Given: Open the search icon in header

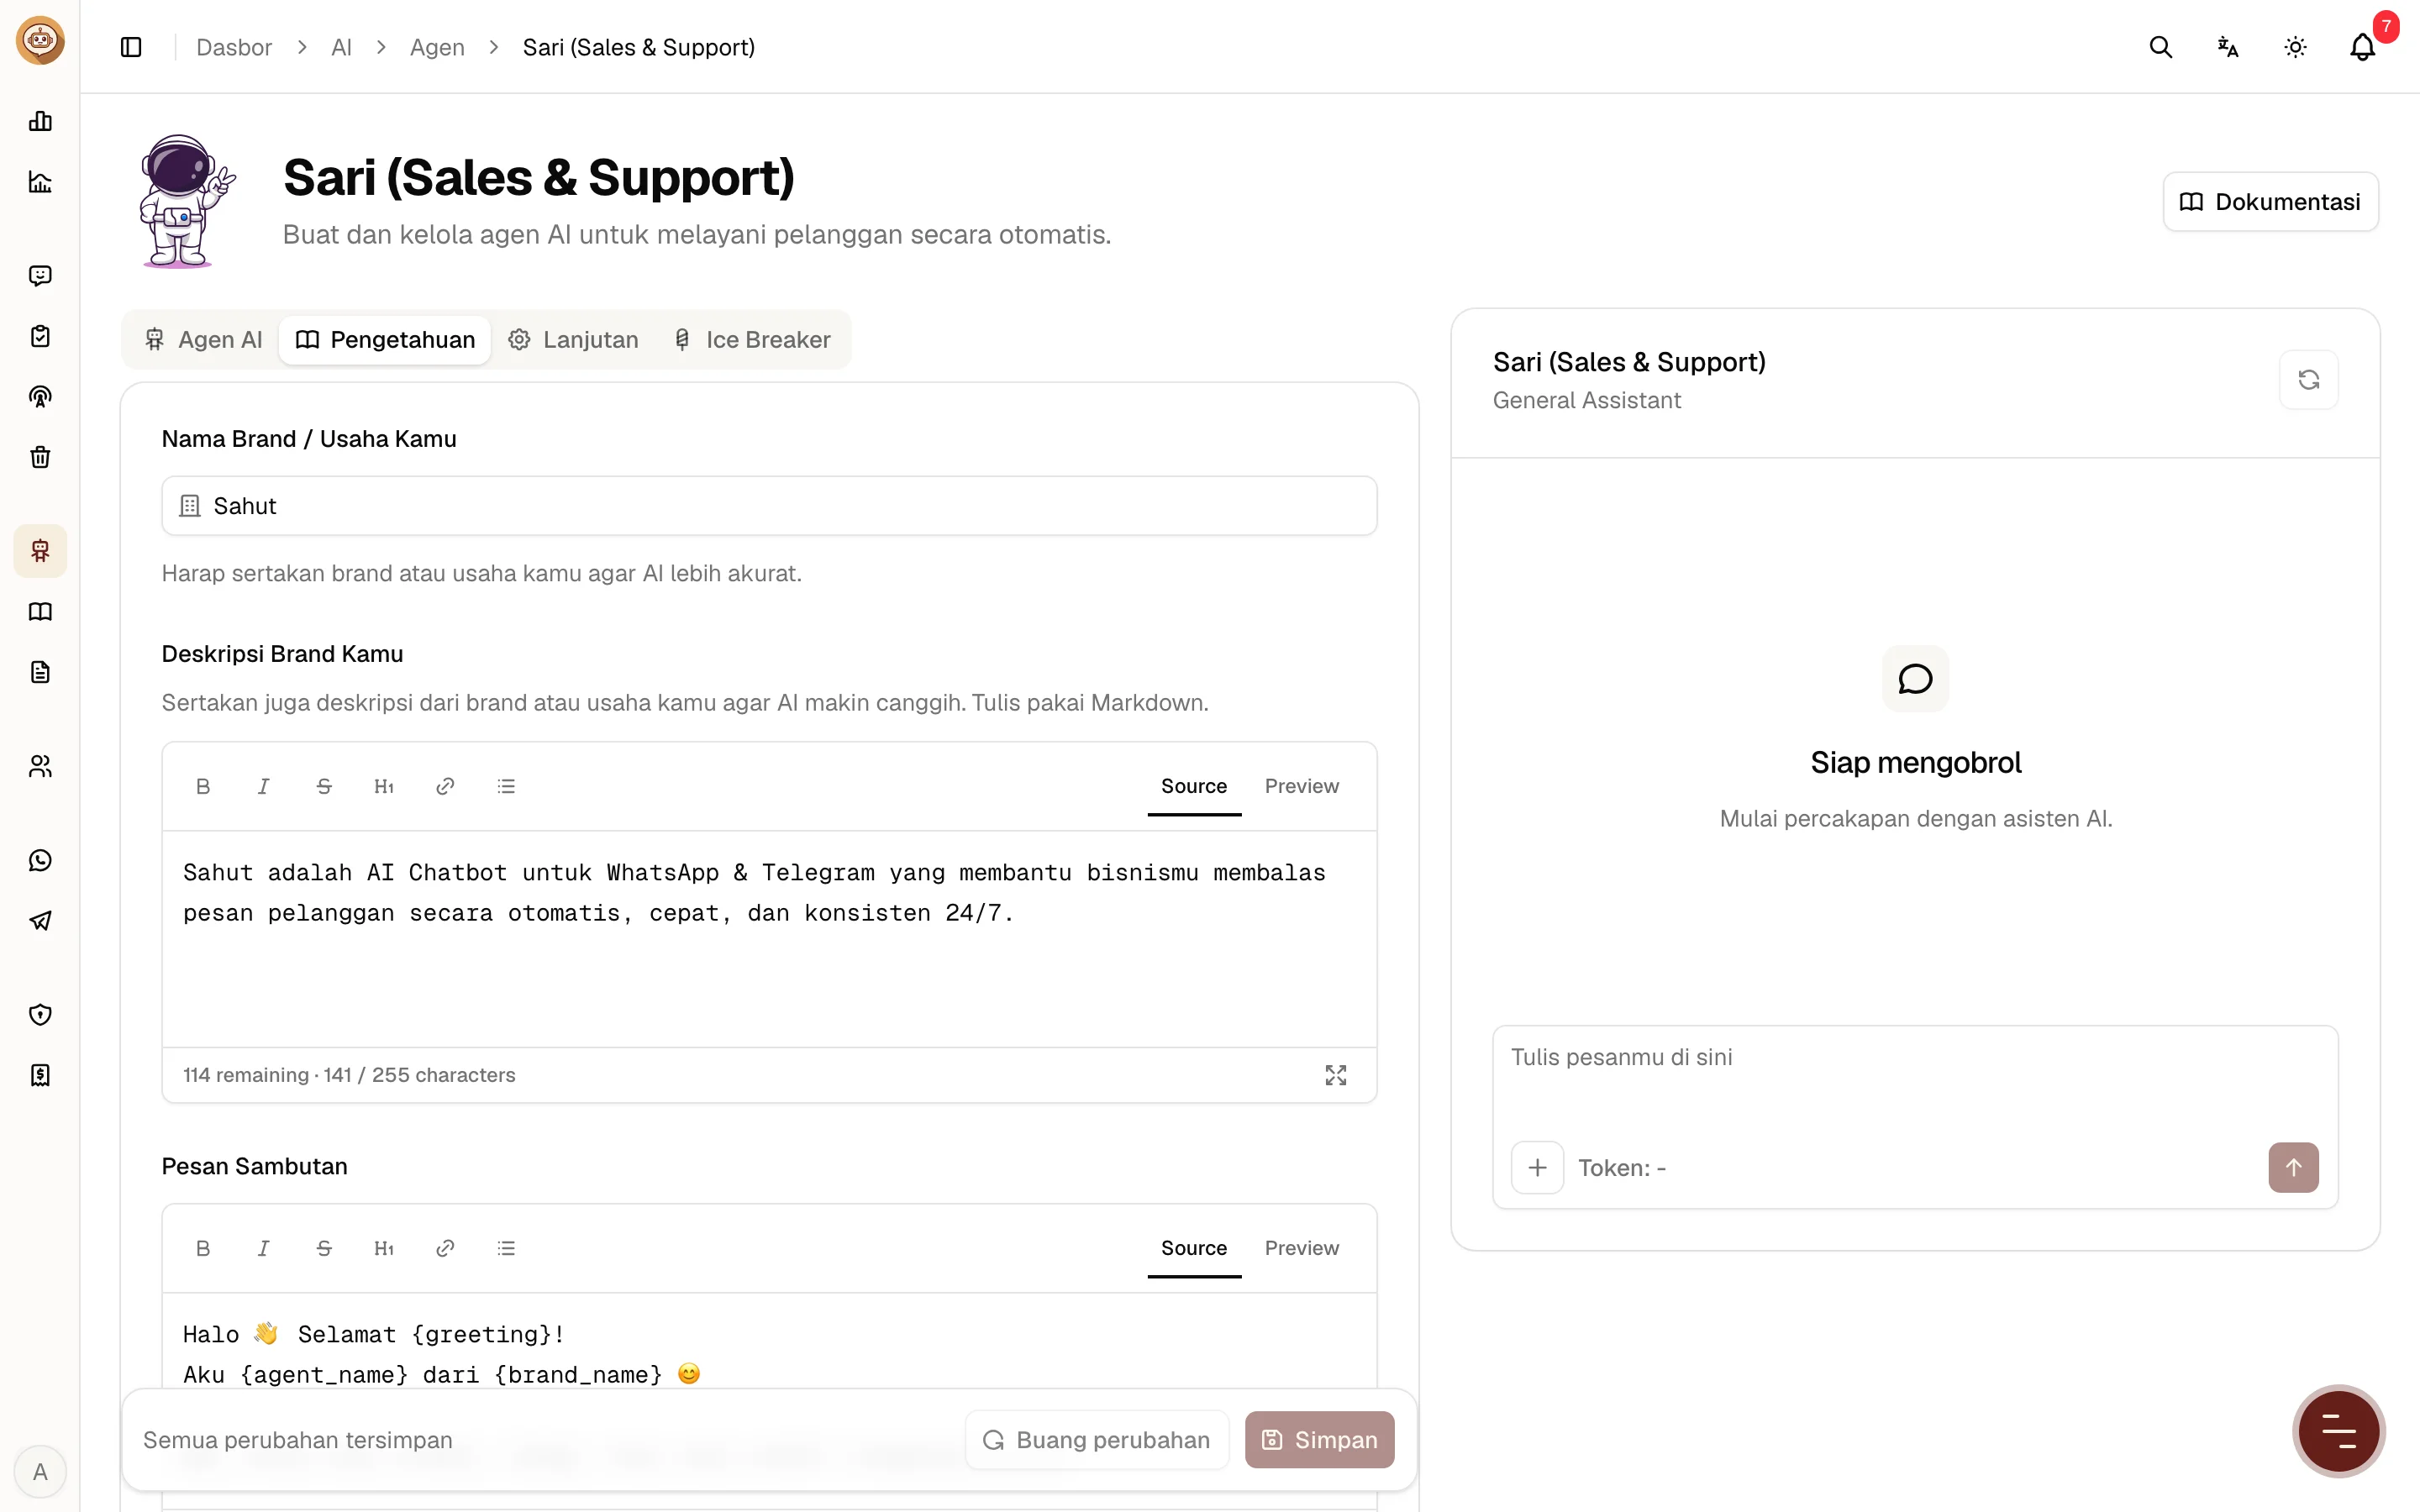Looking at the screenshot, I should coord(2160,47).
